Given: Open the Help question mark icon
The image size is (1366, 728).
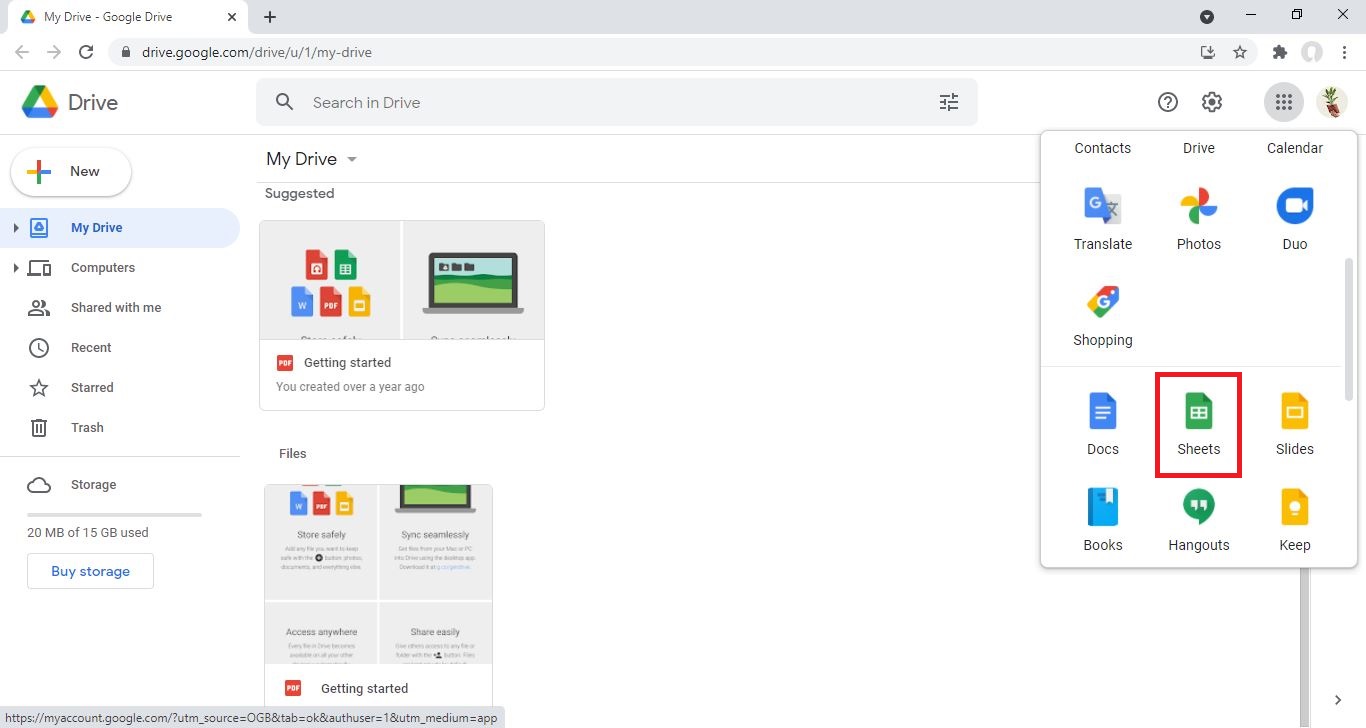Looking at the screenshot, I should pyautogui.click(x=1168, y=102).
